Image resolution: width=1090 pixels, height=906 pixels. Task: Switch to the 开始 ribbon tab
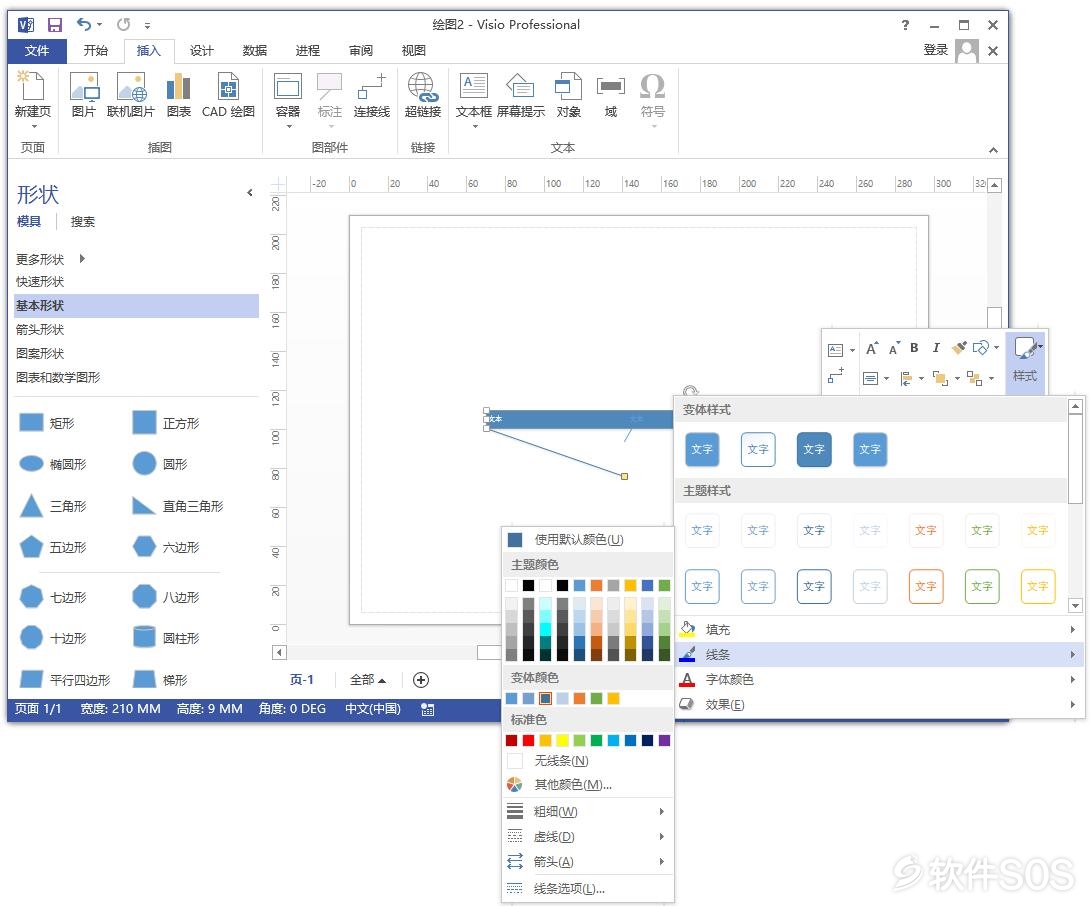click(96, 51)
